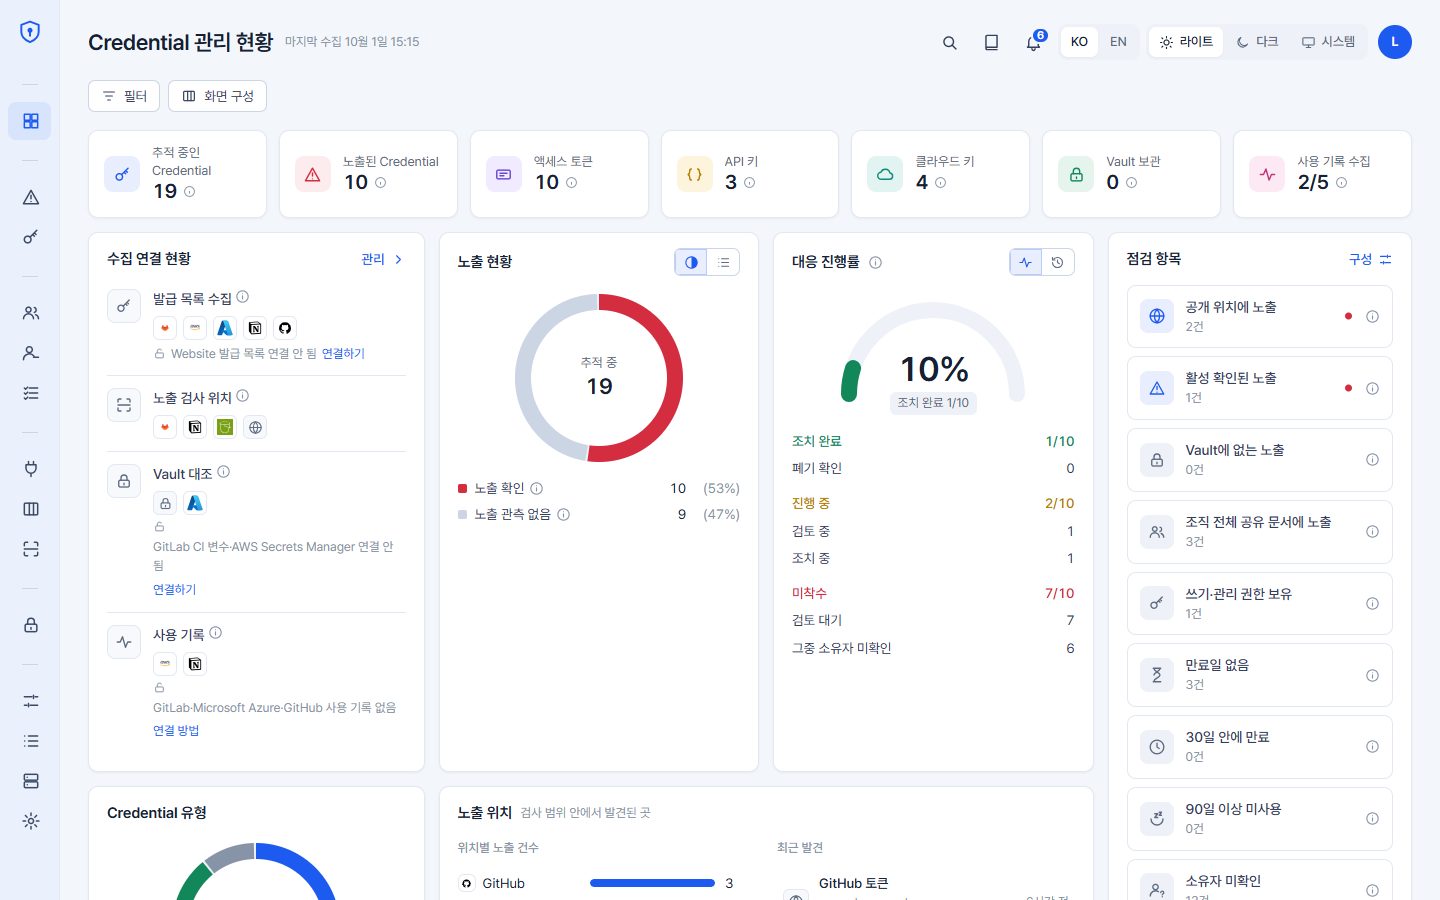This screenshot has height=900, width=1440.
Task: Open the 노출된 Credential card
Action: pos(368,173)
